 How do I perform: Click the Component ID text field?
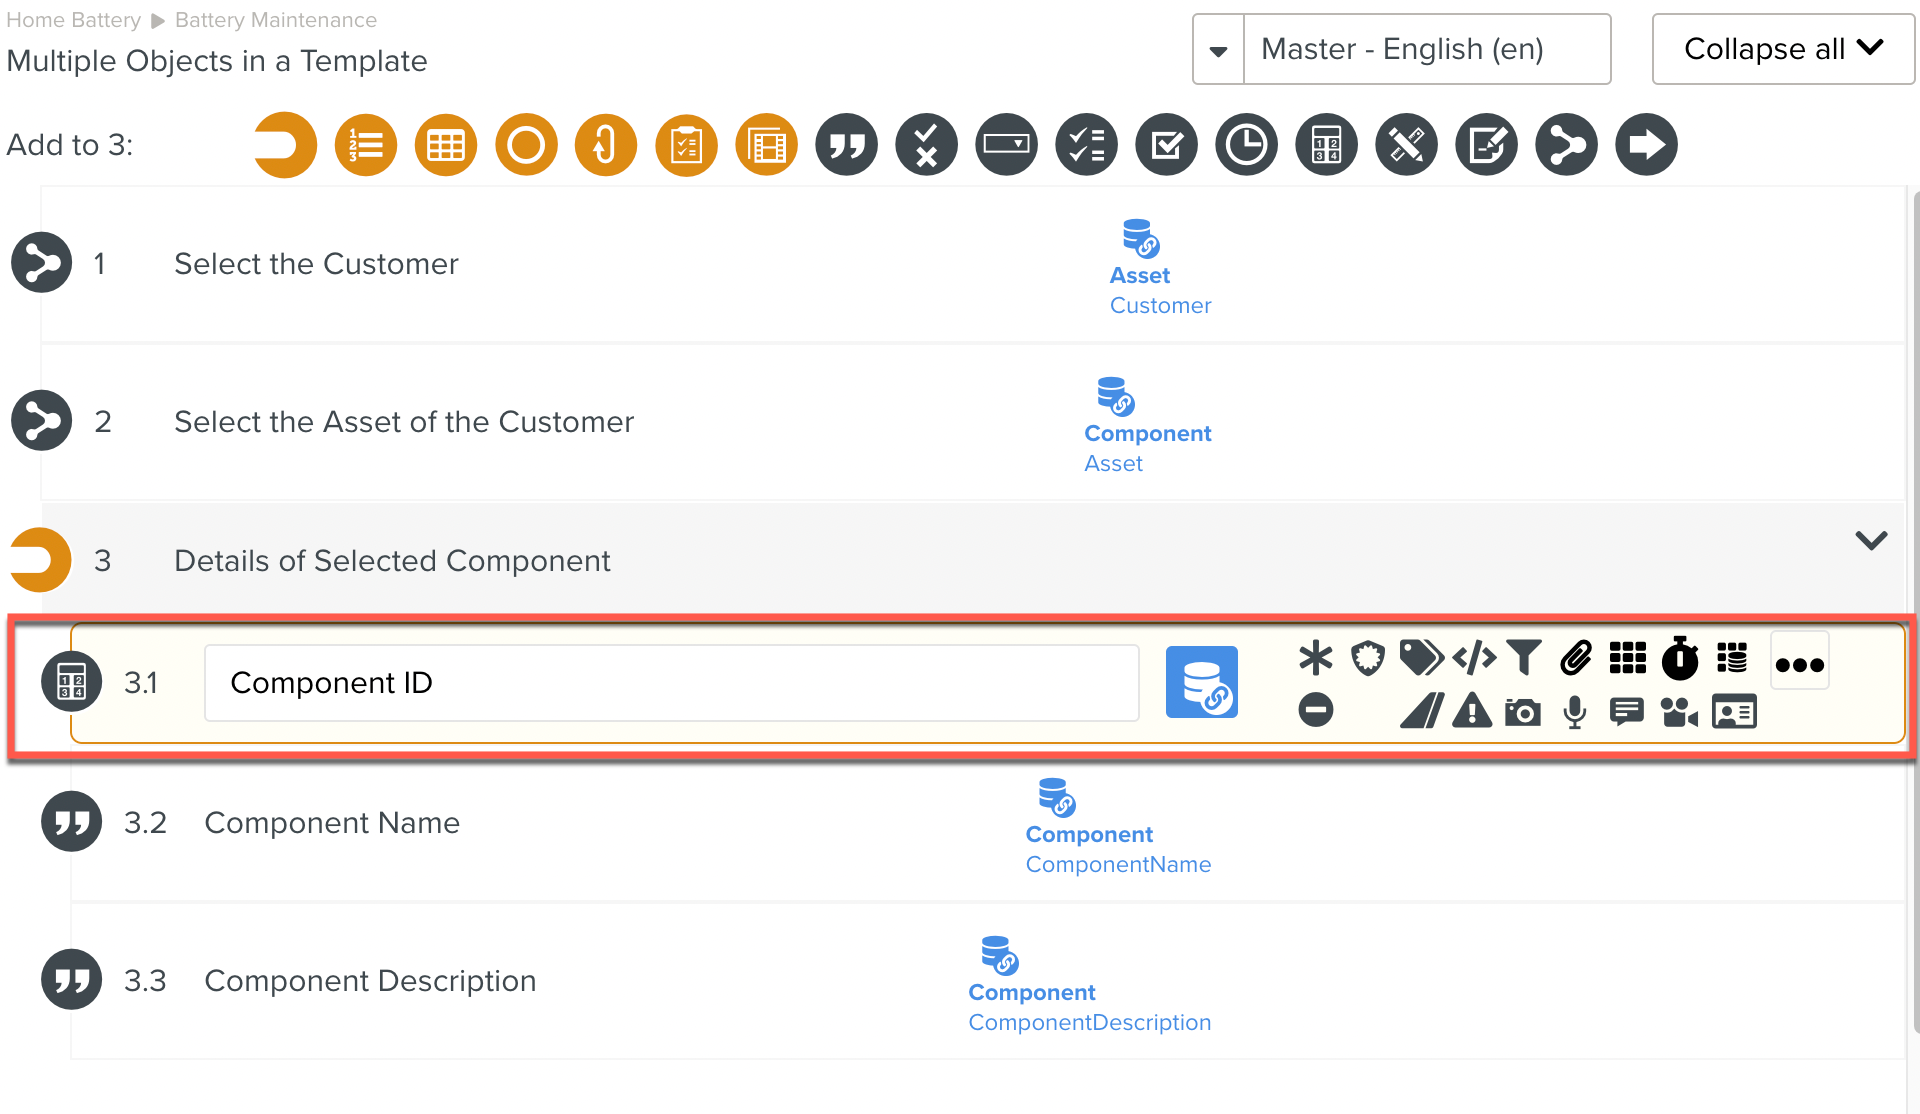pyautogui.click(x=671, y=683)
